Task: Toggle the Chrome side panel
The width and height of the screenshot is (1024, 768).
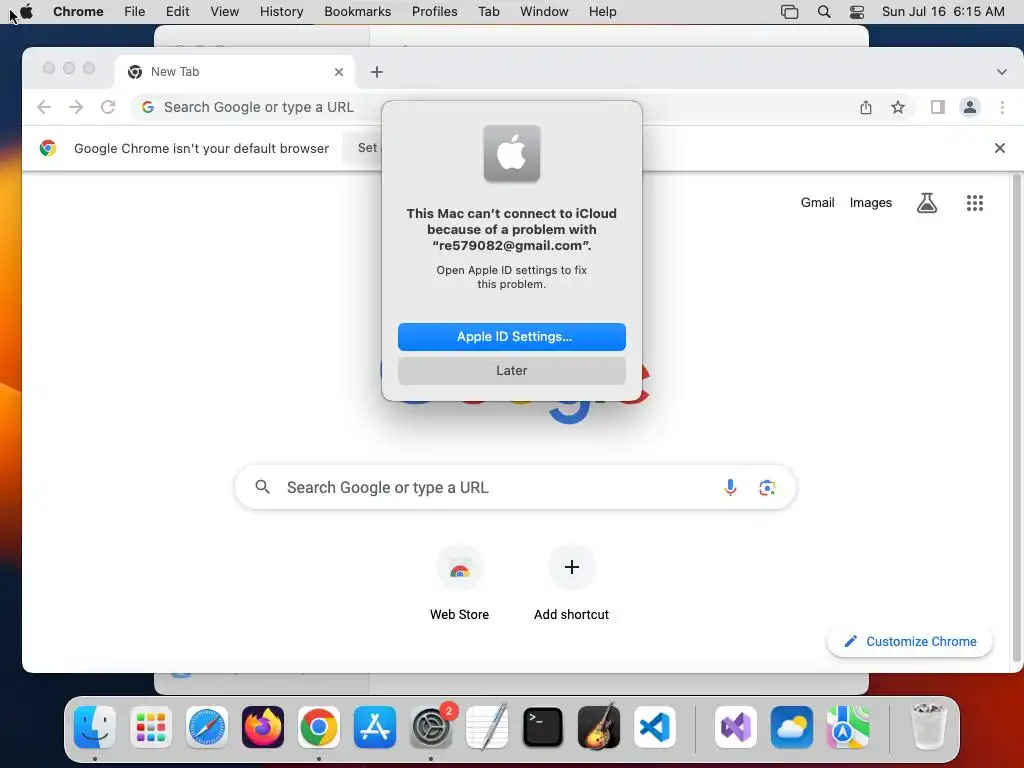Action: [x=937, y=107]
